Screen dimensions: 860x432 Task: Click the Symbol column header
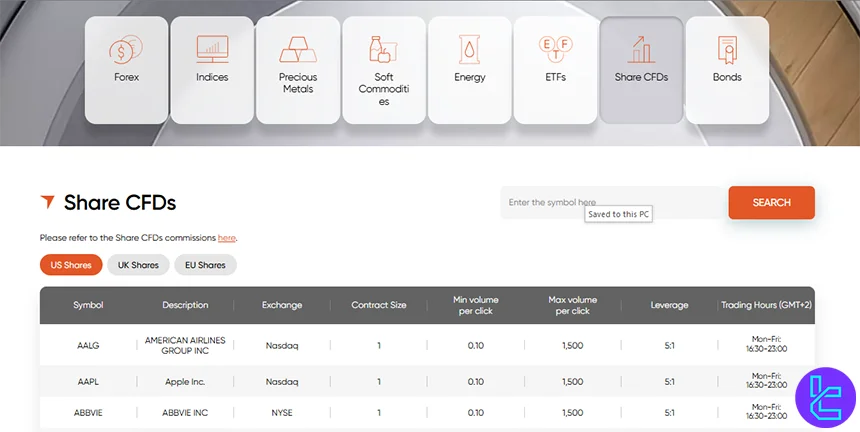[x=88, y=305]
